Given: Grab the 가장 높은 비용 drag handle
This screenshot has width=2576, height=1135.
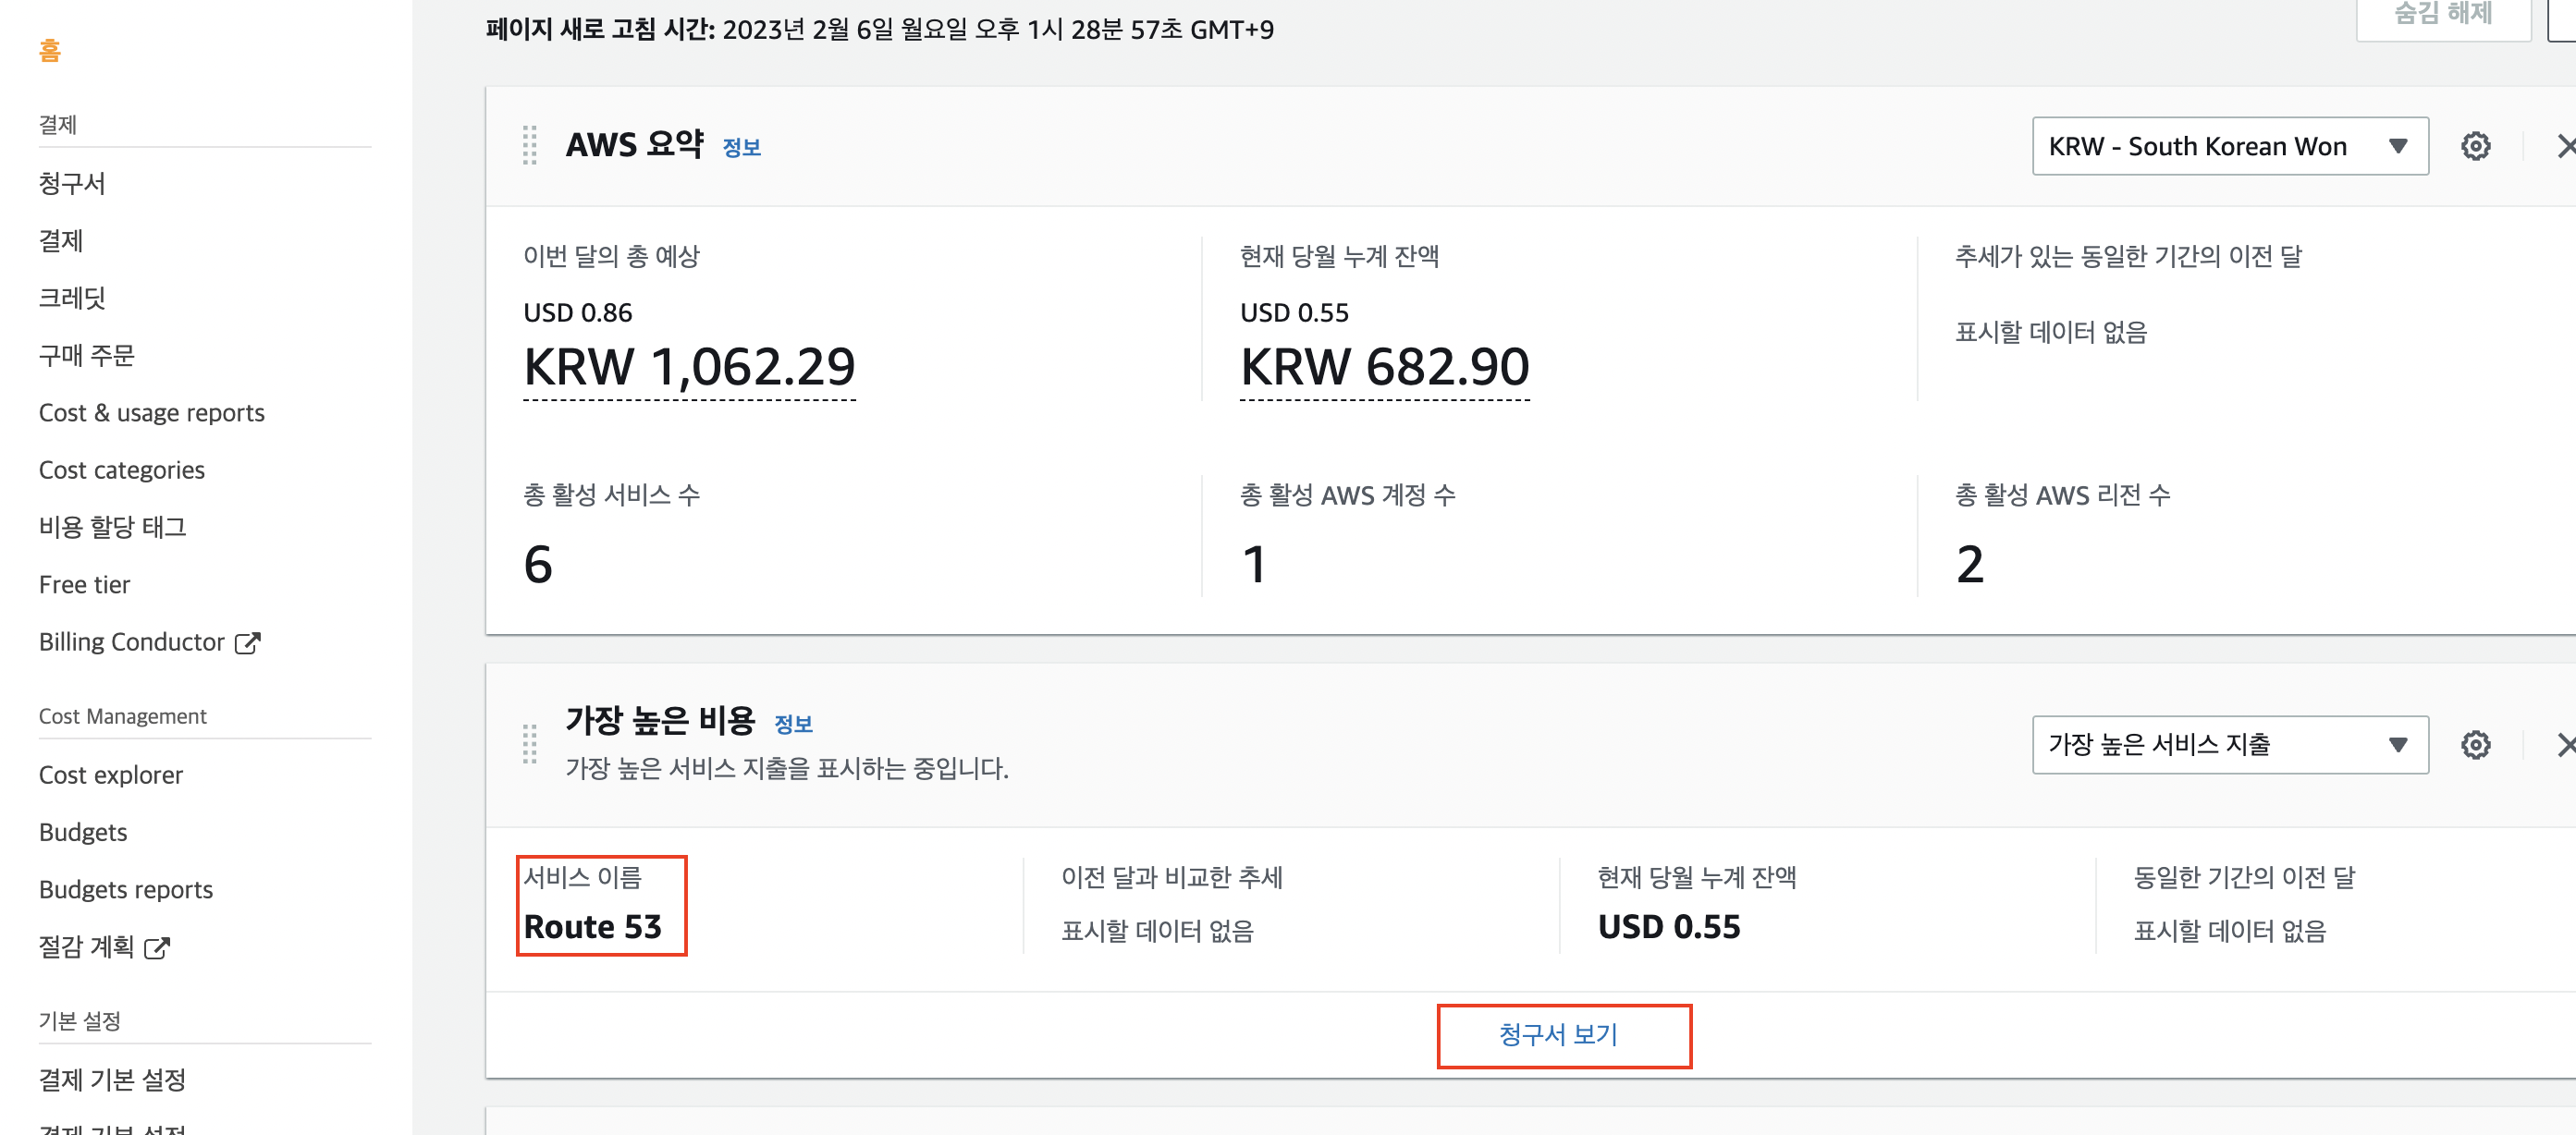Looking at the screenshot, I should [530, 745].
